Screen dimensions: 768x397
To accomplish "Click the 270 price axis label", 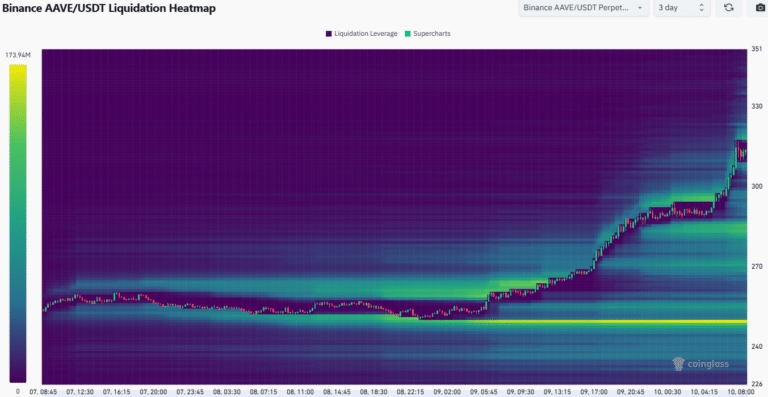I will (x=756, y=266).
